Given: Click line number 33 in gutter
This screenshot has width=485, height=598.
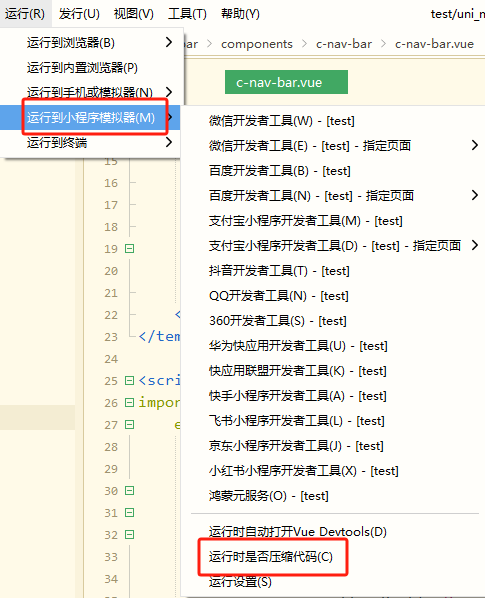Looking at the screenshot, I should (x=111, y=557).
